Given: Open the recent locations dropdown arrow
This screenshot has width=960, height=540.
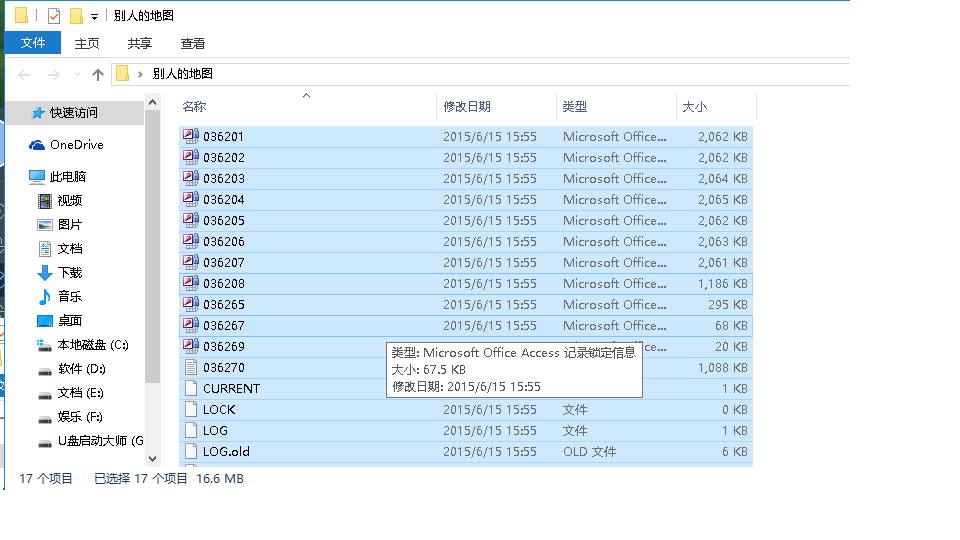Looking at the screenshot, I should 77,75.
